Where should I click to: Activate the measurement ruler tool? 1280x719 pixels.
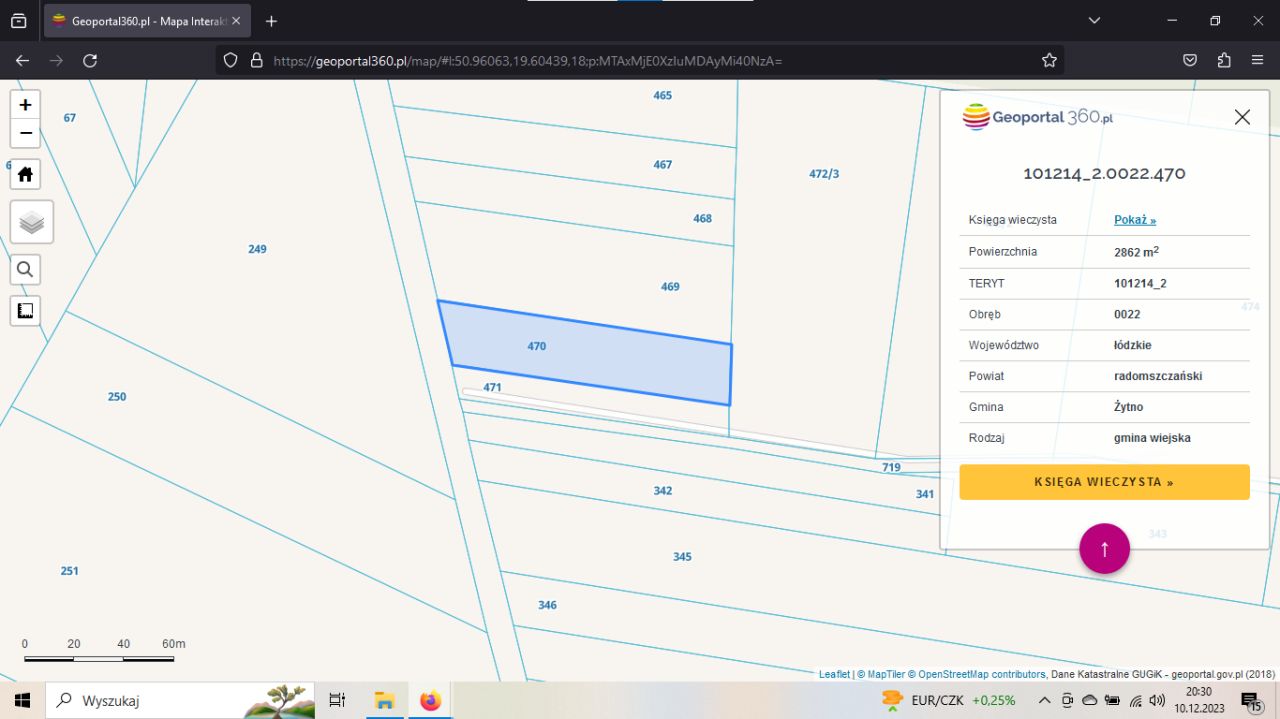coord(25,311)
